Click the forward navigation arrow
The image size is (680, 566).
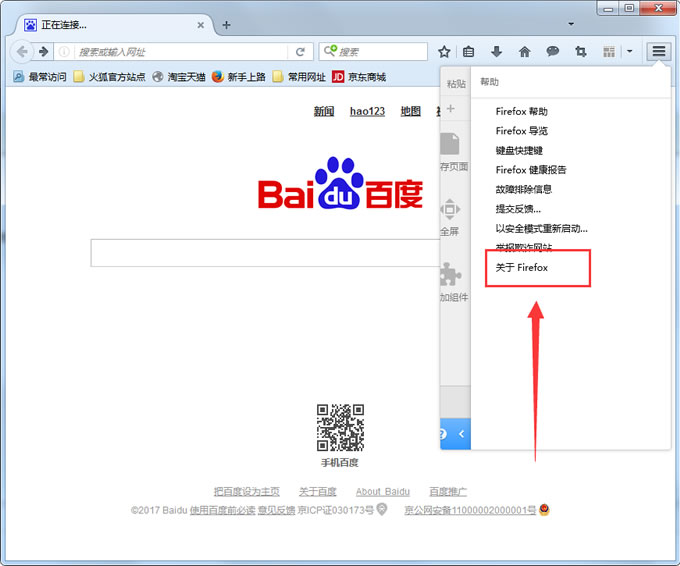pos(43,52)
